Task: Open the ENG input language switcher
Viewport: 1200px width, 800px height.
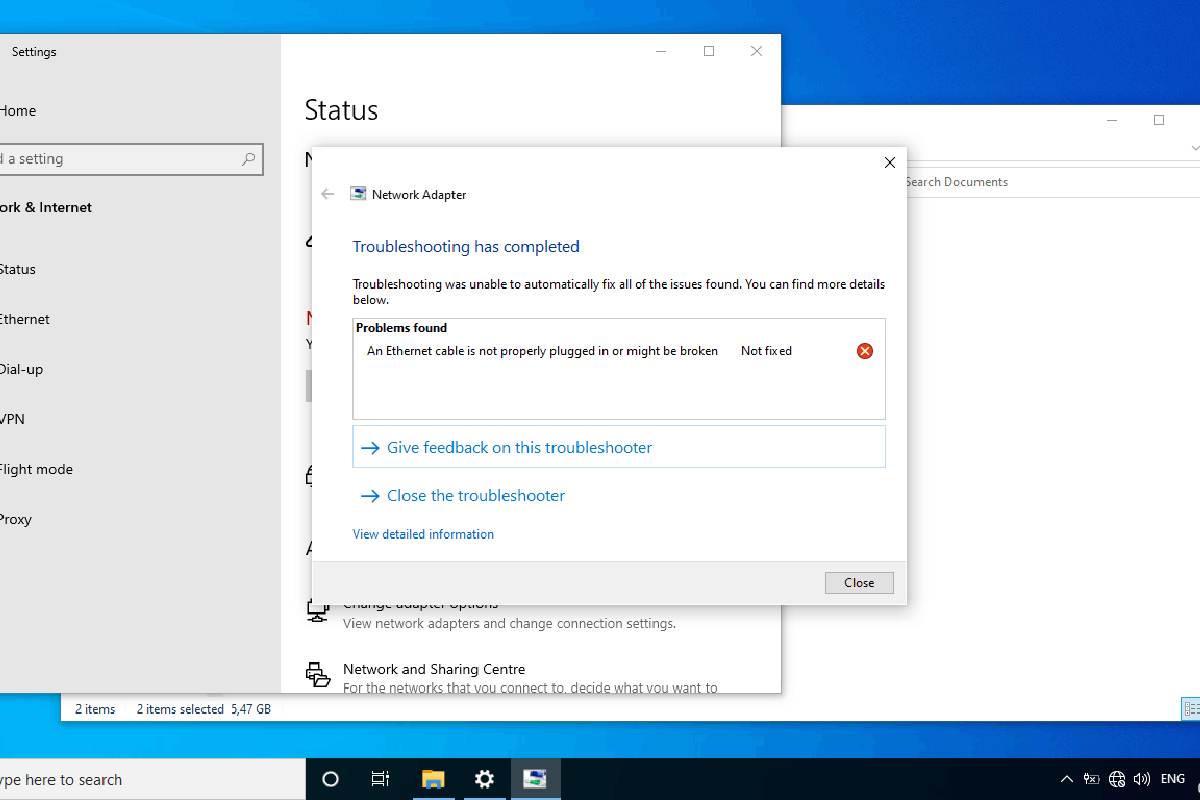Action: 1173,779
